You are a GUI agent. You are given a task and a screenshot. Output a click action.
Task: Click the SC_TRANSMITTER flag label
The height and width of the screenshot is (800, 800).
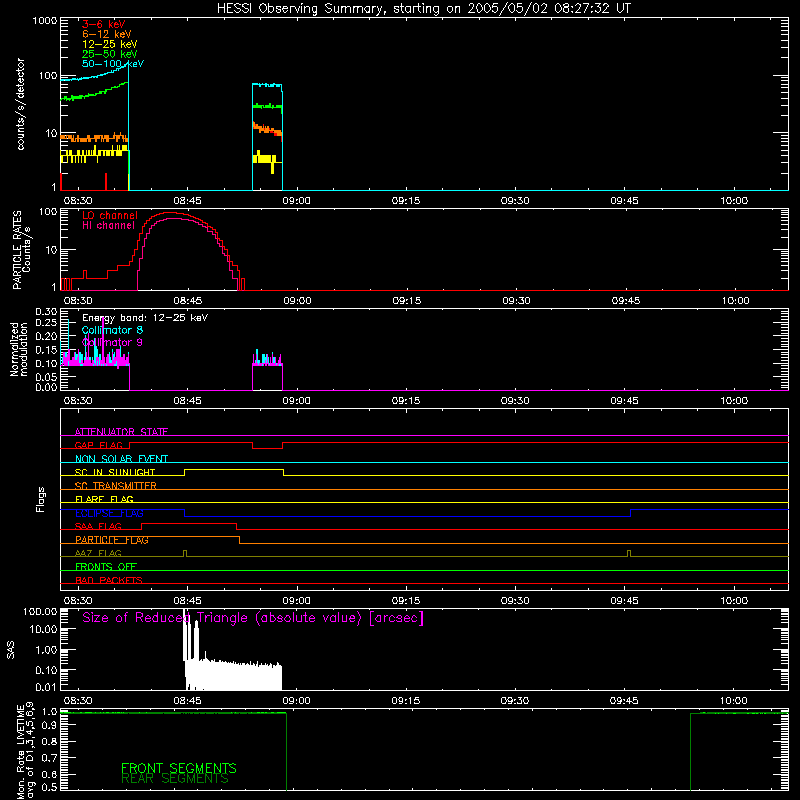click(x=115, y=486)
